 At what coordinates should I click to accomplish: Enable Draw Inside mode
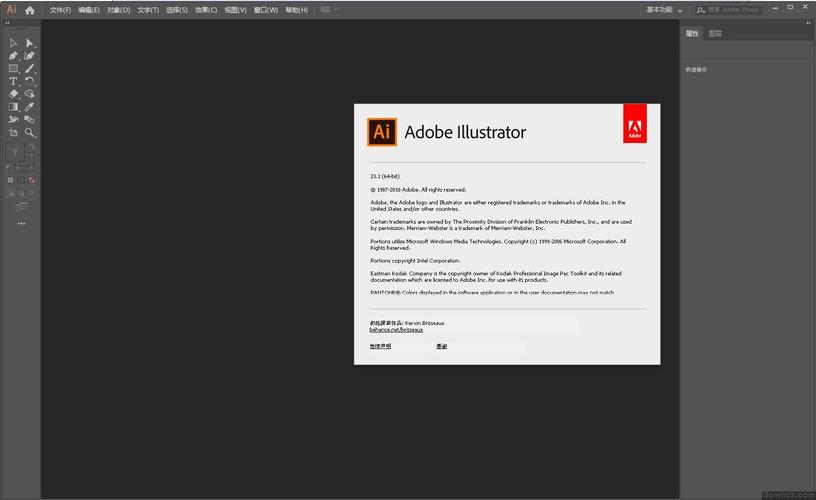point(31,194)
